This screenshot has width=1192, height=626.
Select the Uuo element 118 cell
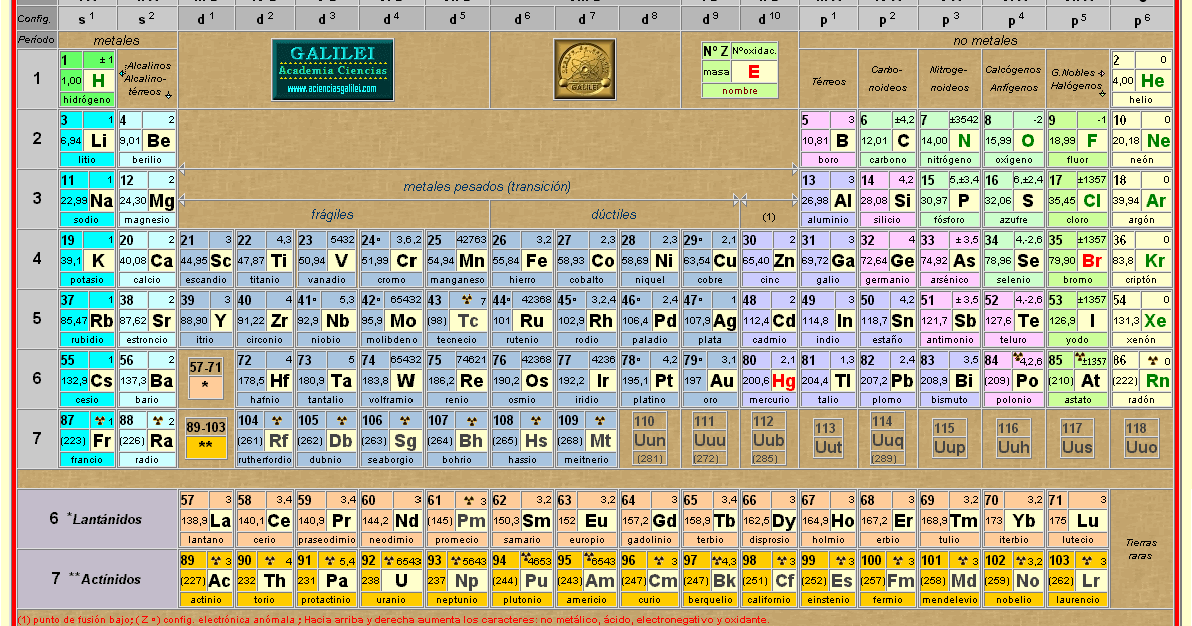(1141, 439)
